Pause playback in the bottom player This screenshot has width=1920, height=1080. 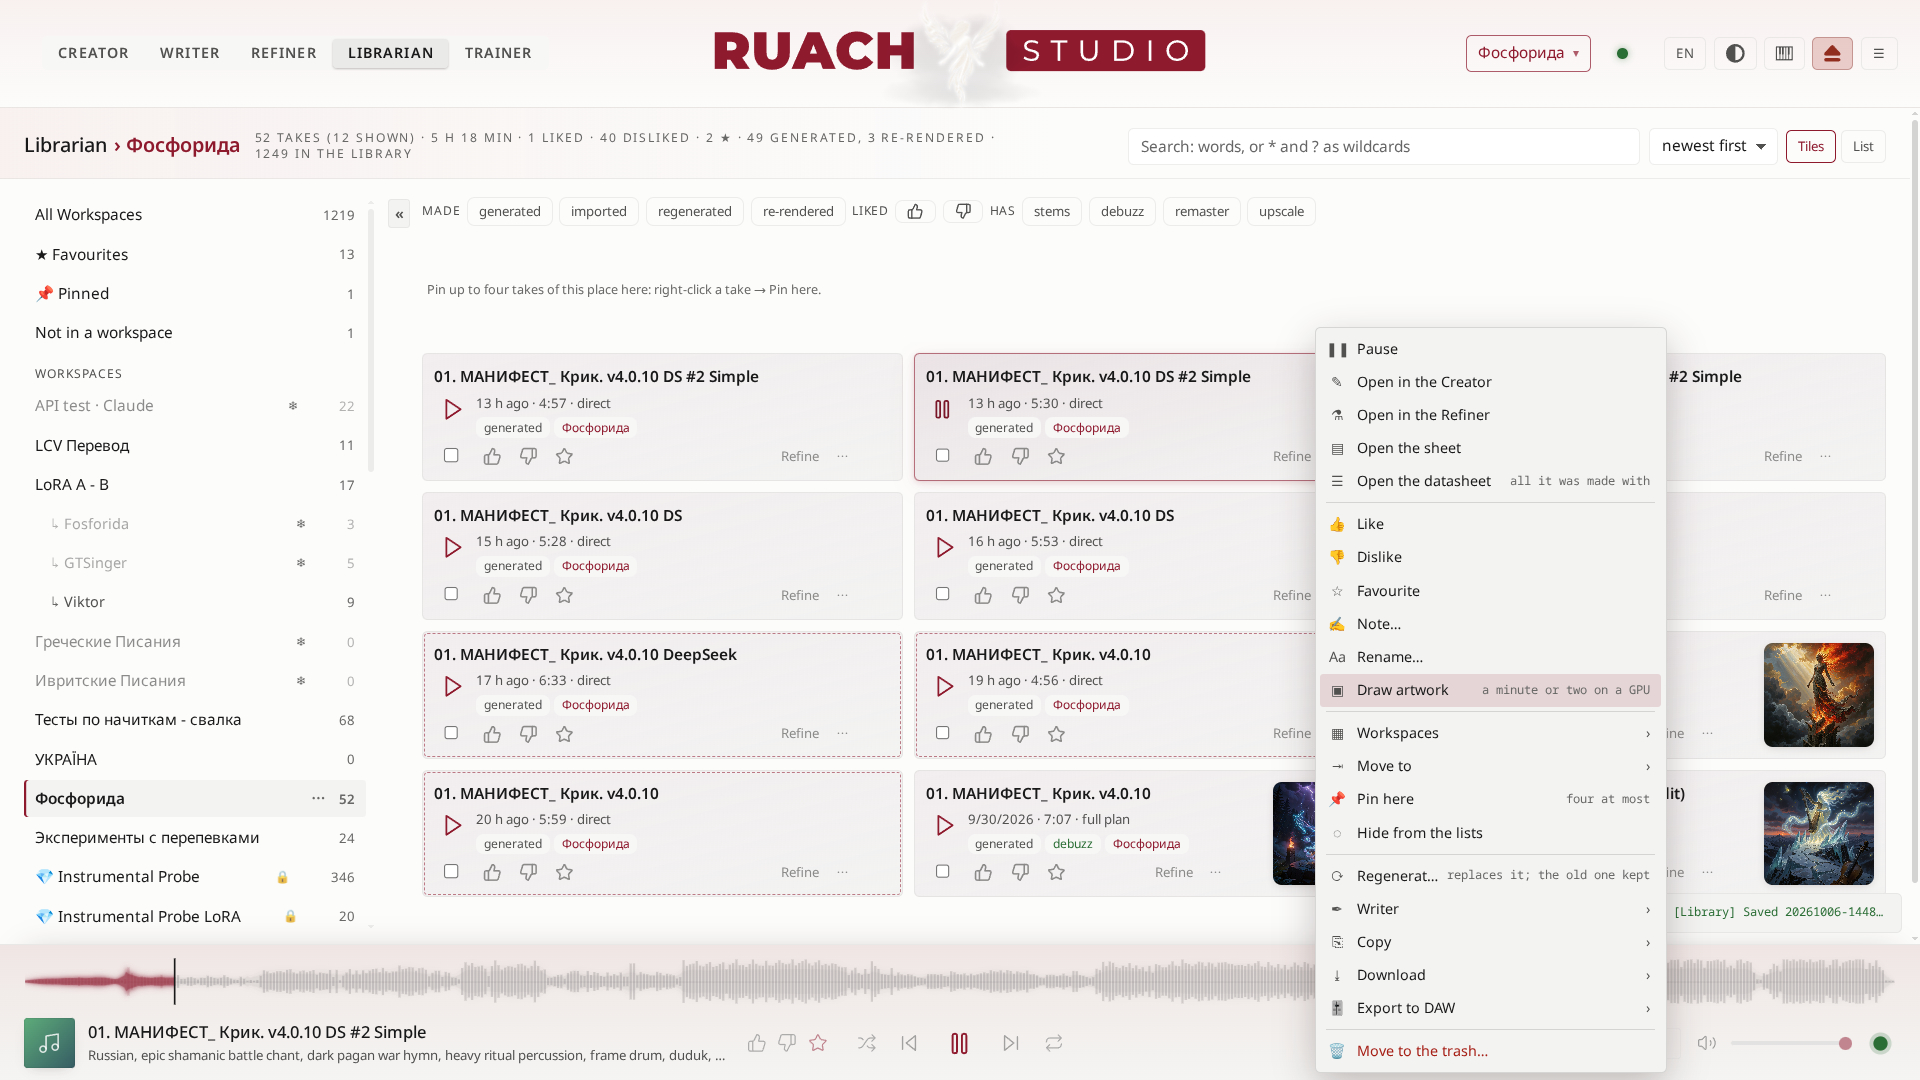click(x=959, y=1043)
